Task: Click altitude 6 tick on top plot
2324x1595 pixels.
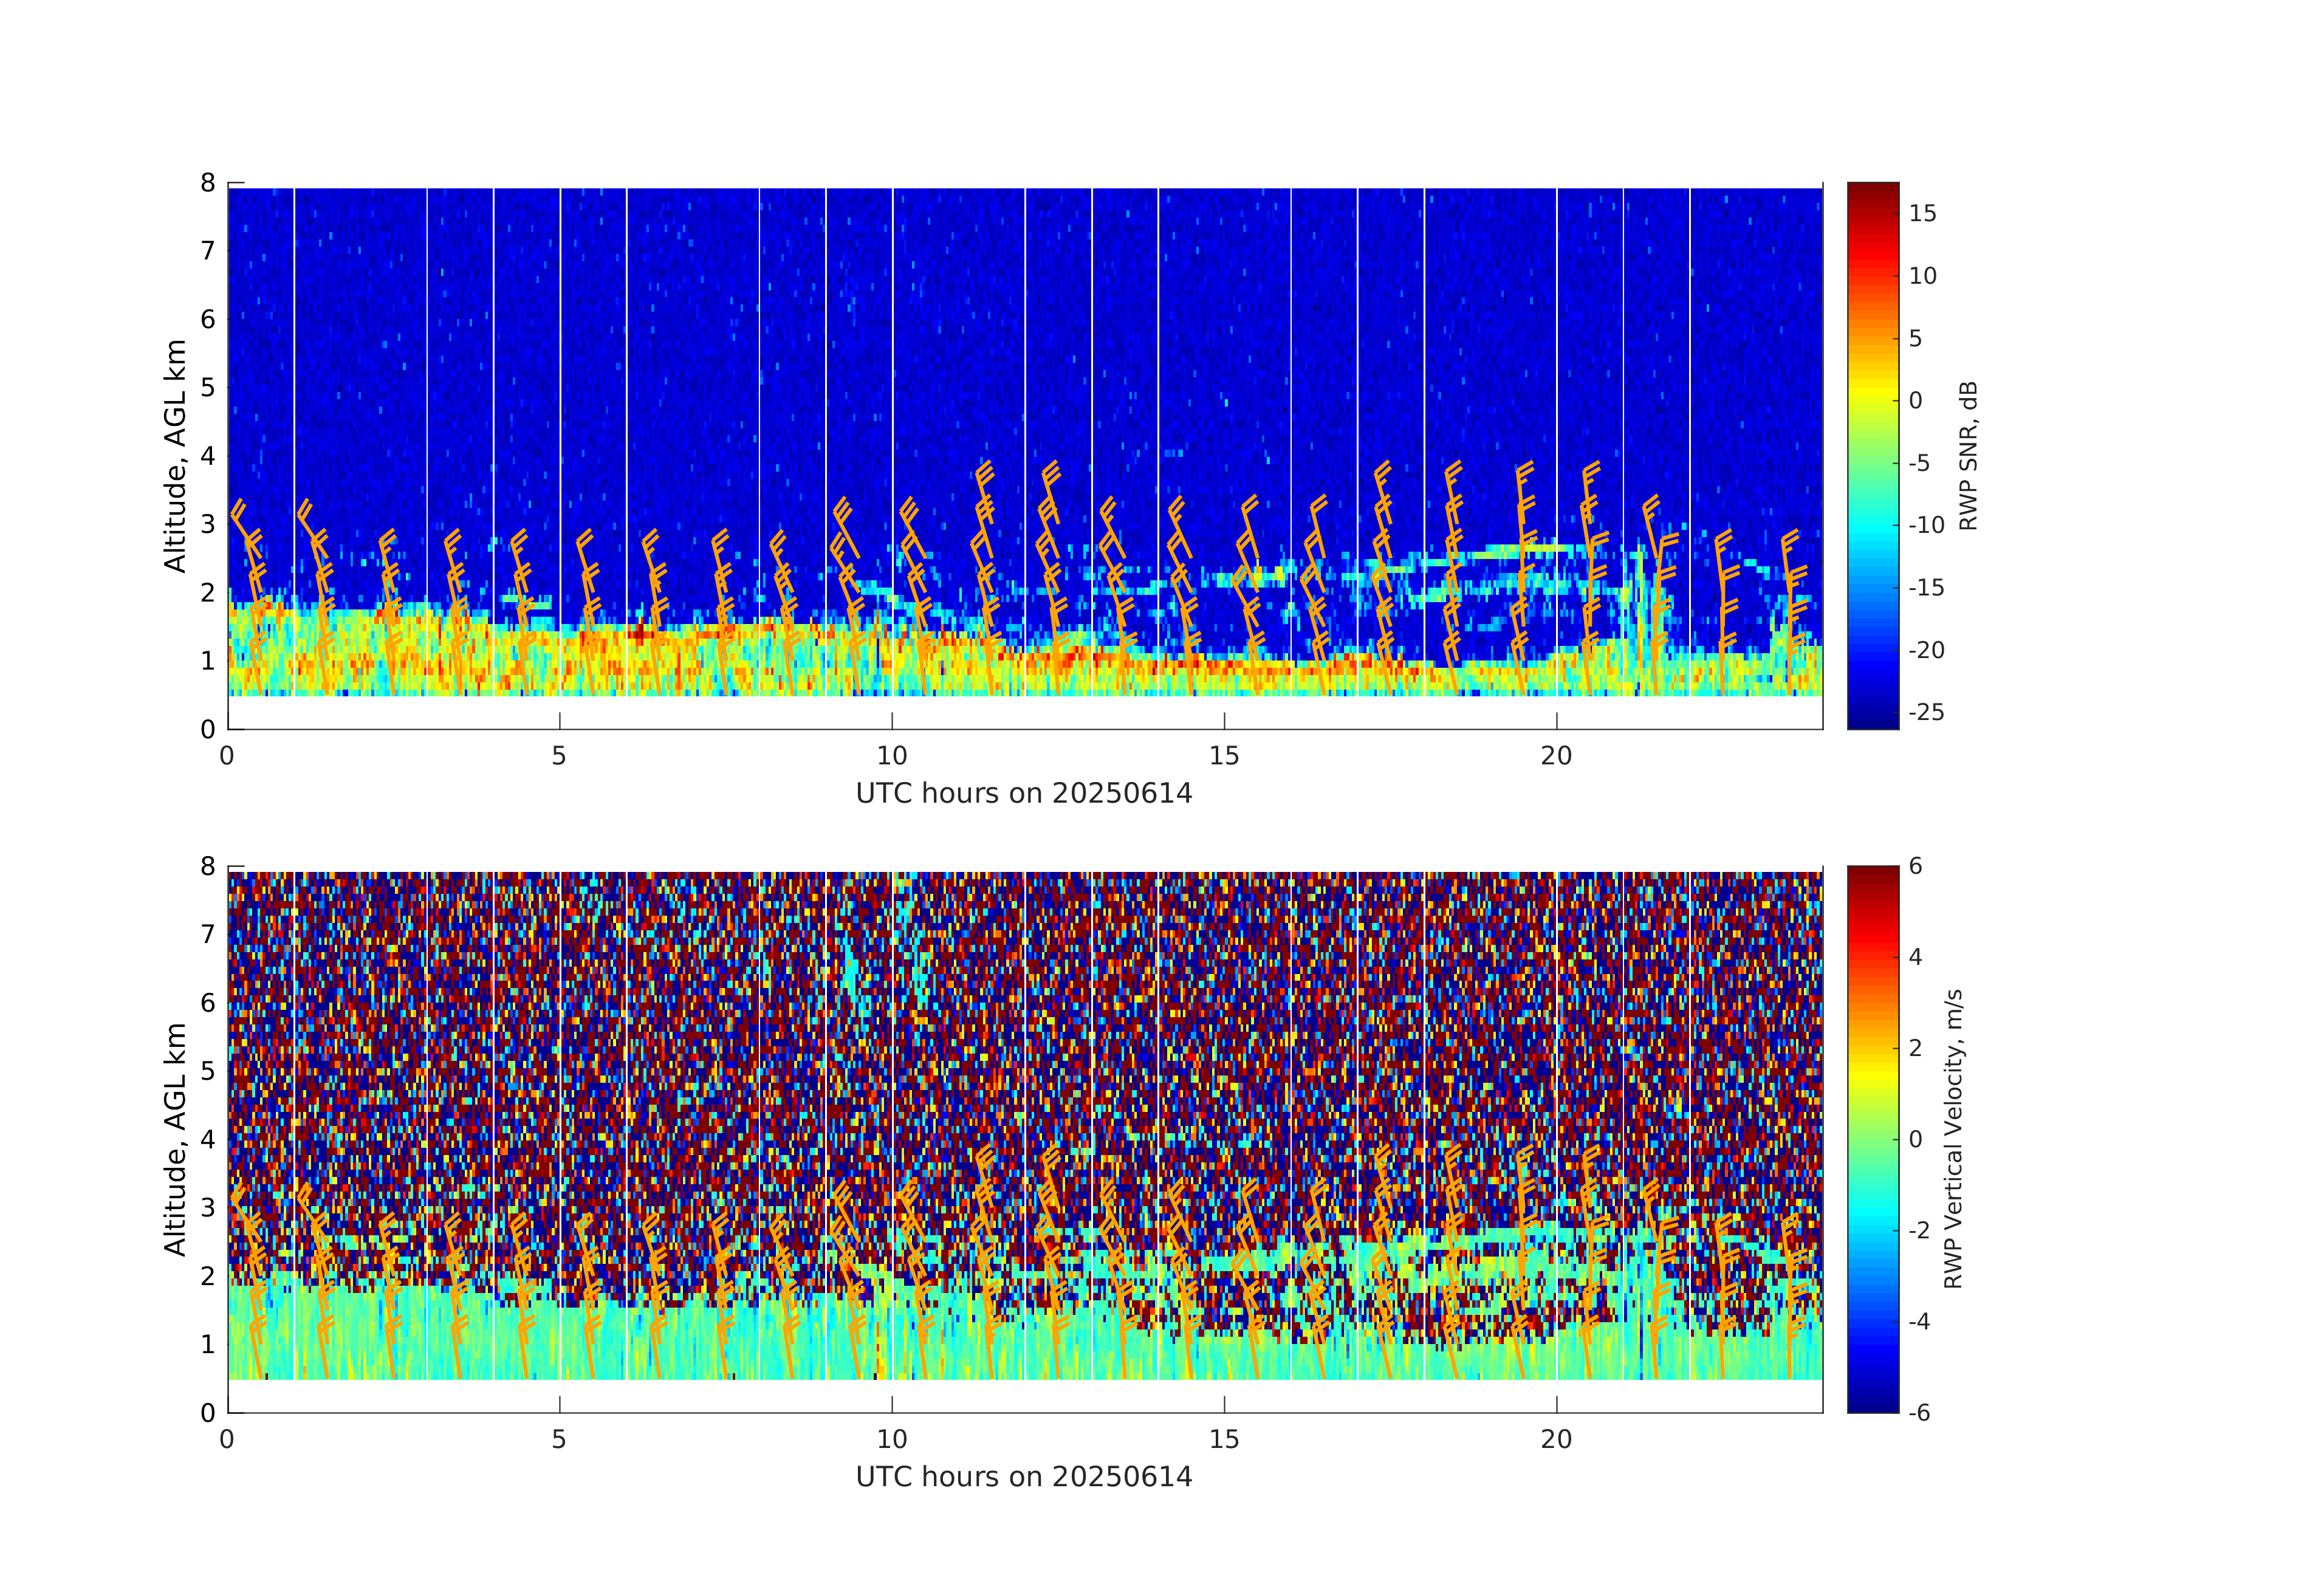Action: pos(208,319)
